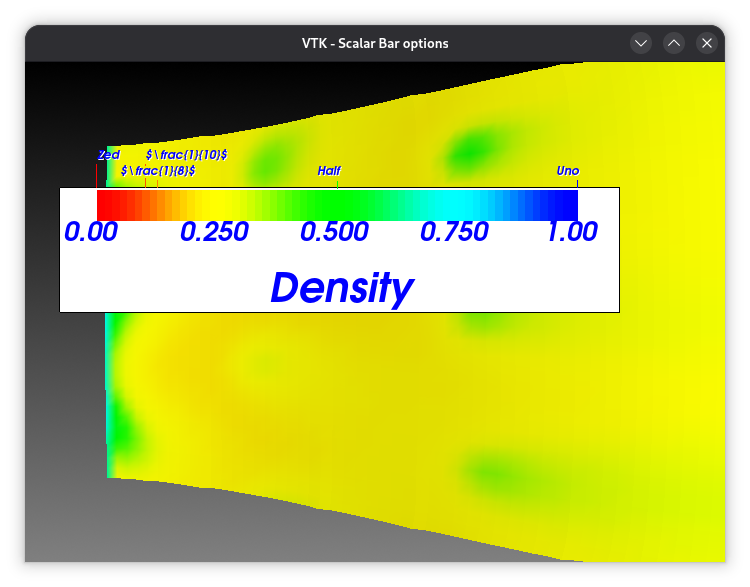Click the window title 'VTK - Scalar Bar options'
The height and width of the screenshot is (587, 750).
point(375,43)
